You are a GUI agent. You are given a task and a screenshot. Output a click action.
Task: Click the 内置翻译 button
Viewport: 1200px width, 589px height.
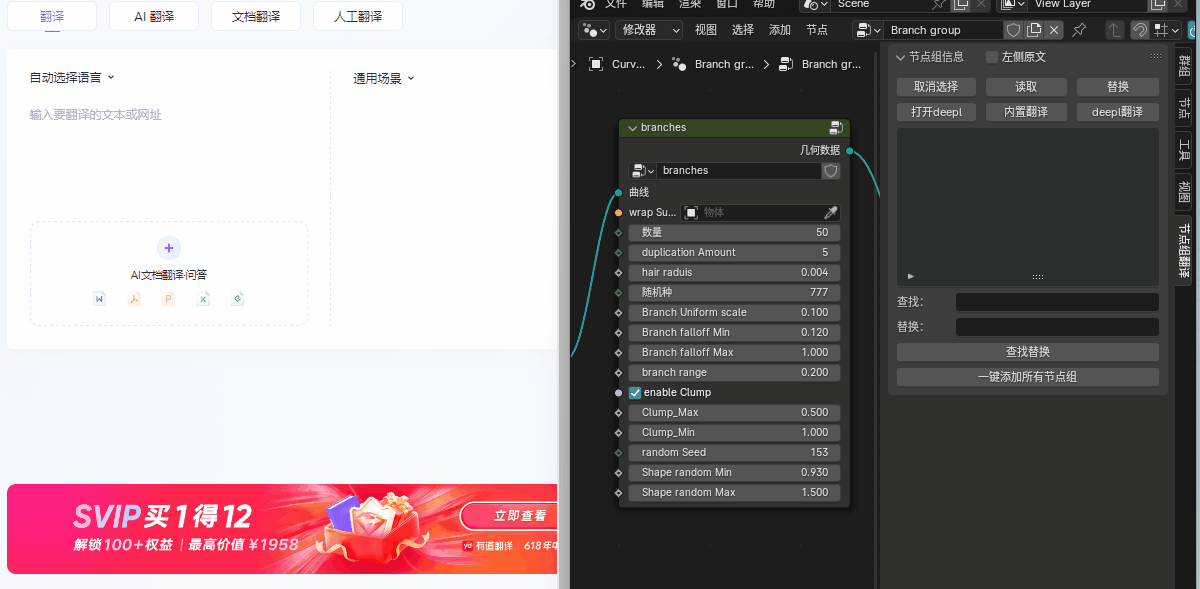[x=1027, y=112]
